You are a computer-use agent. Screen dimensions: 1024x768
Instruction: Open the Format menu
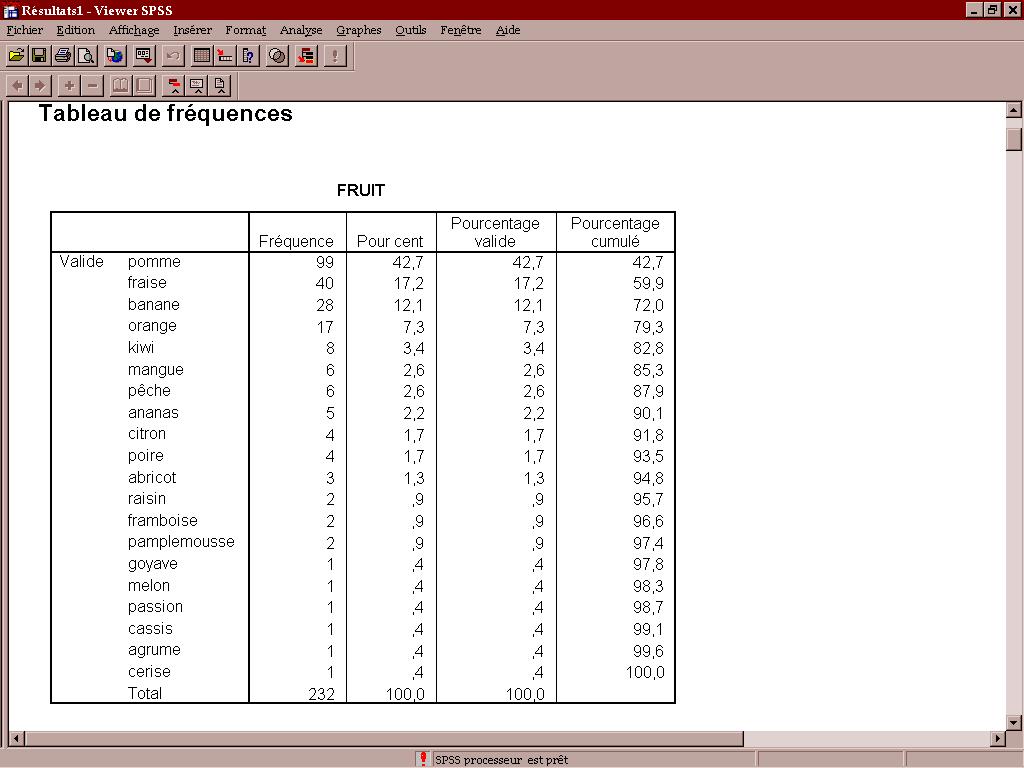click(246, 30)
